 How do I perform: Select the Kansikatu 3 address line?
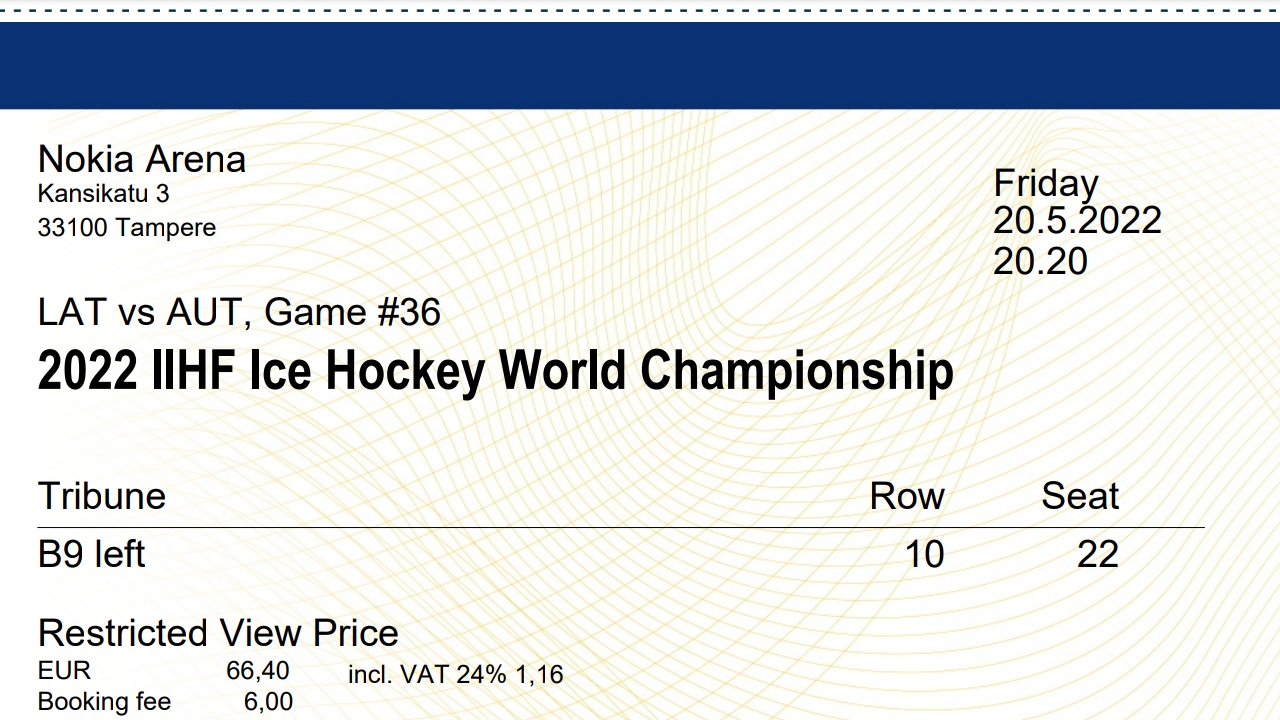tap(103, 194)
